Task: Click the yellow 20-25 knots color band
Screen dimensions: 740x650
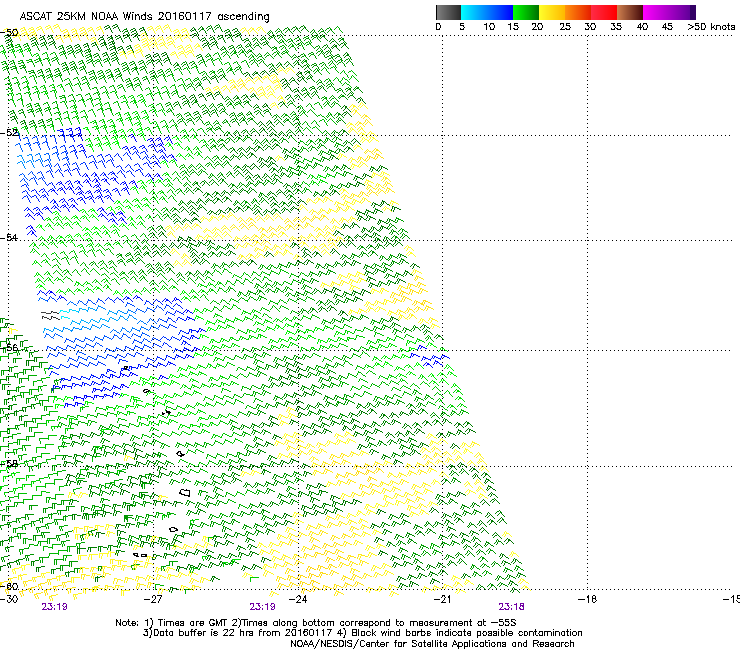Action: pos(552,12)
